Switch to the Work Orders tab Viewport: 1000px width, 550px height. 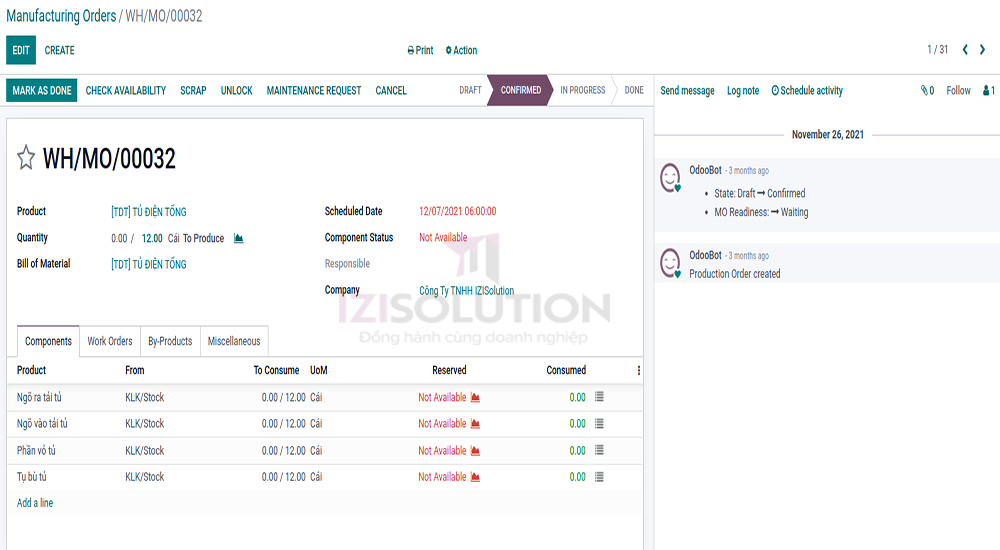(110, 341)
